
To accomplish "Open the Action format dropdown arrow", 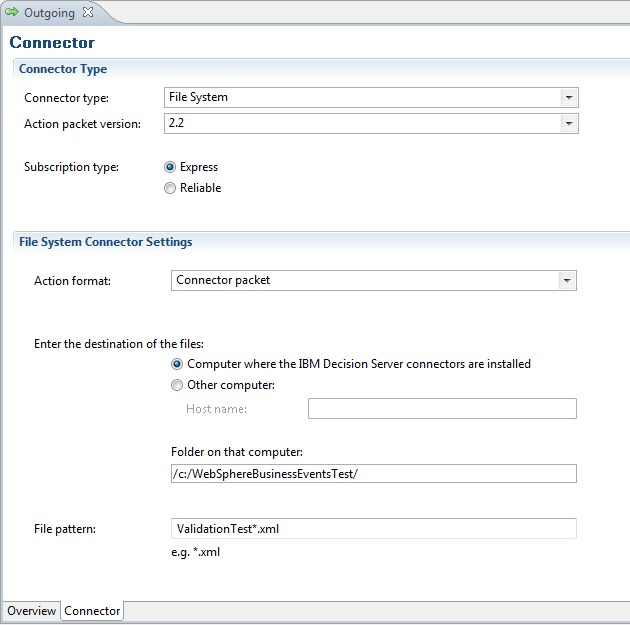I will pyautogui.click(x=567, y=280).
